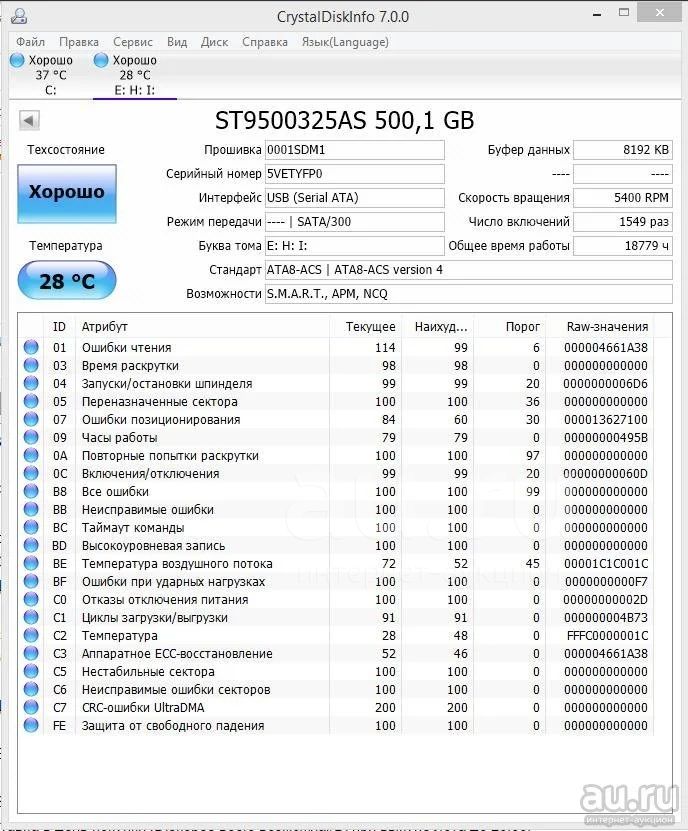Click the interface field USB (Serial ATA)
This screenshot has width=688, height=831.
coord(355,198)
